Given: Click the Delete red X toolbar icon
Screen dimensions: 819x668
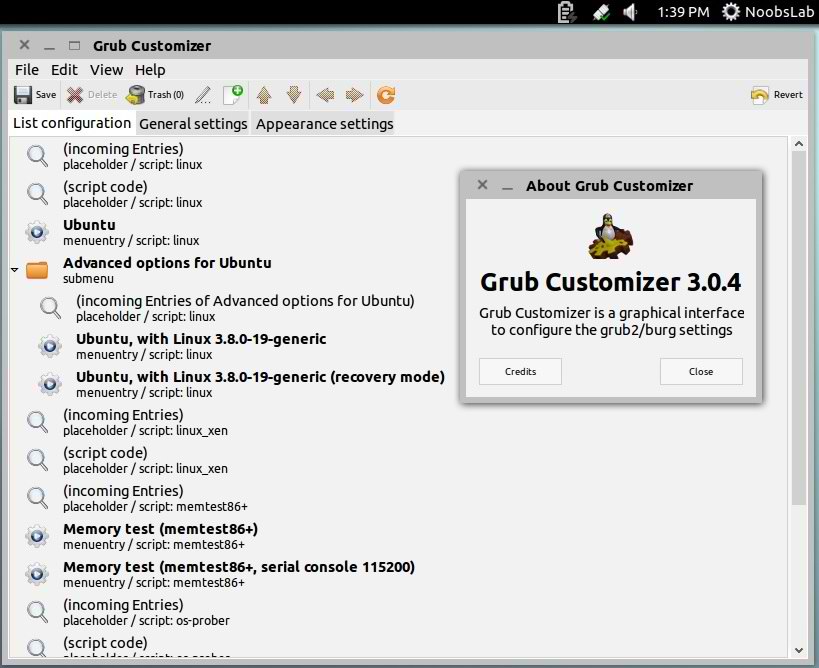Looking at the screenshot, I should click(x=75, y=95).
